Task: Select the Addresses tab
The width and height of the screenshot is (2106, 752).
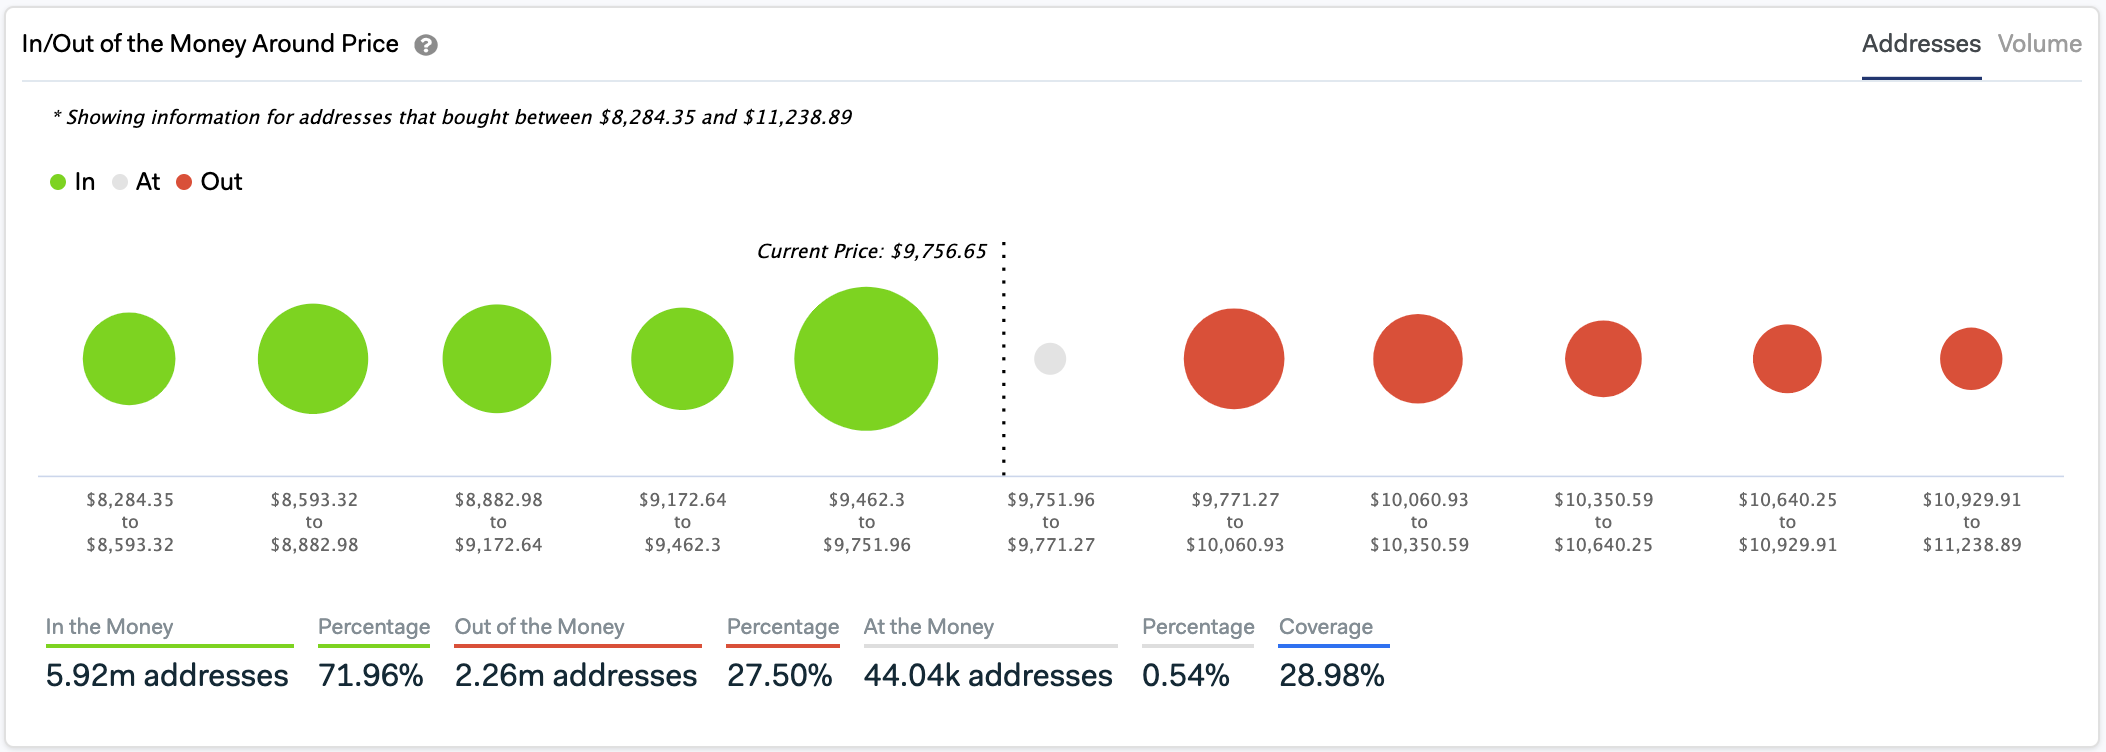Action: 1920,44
